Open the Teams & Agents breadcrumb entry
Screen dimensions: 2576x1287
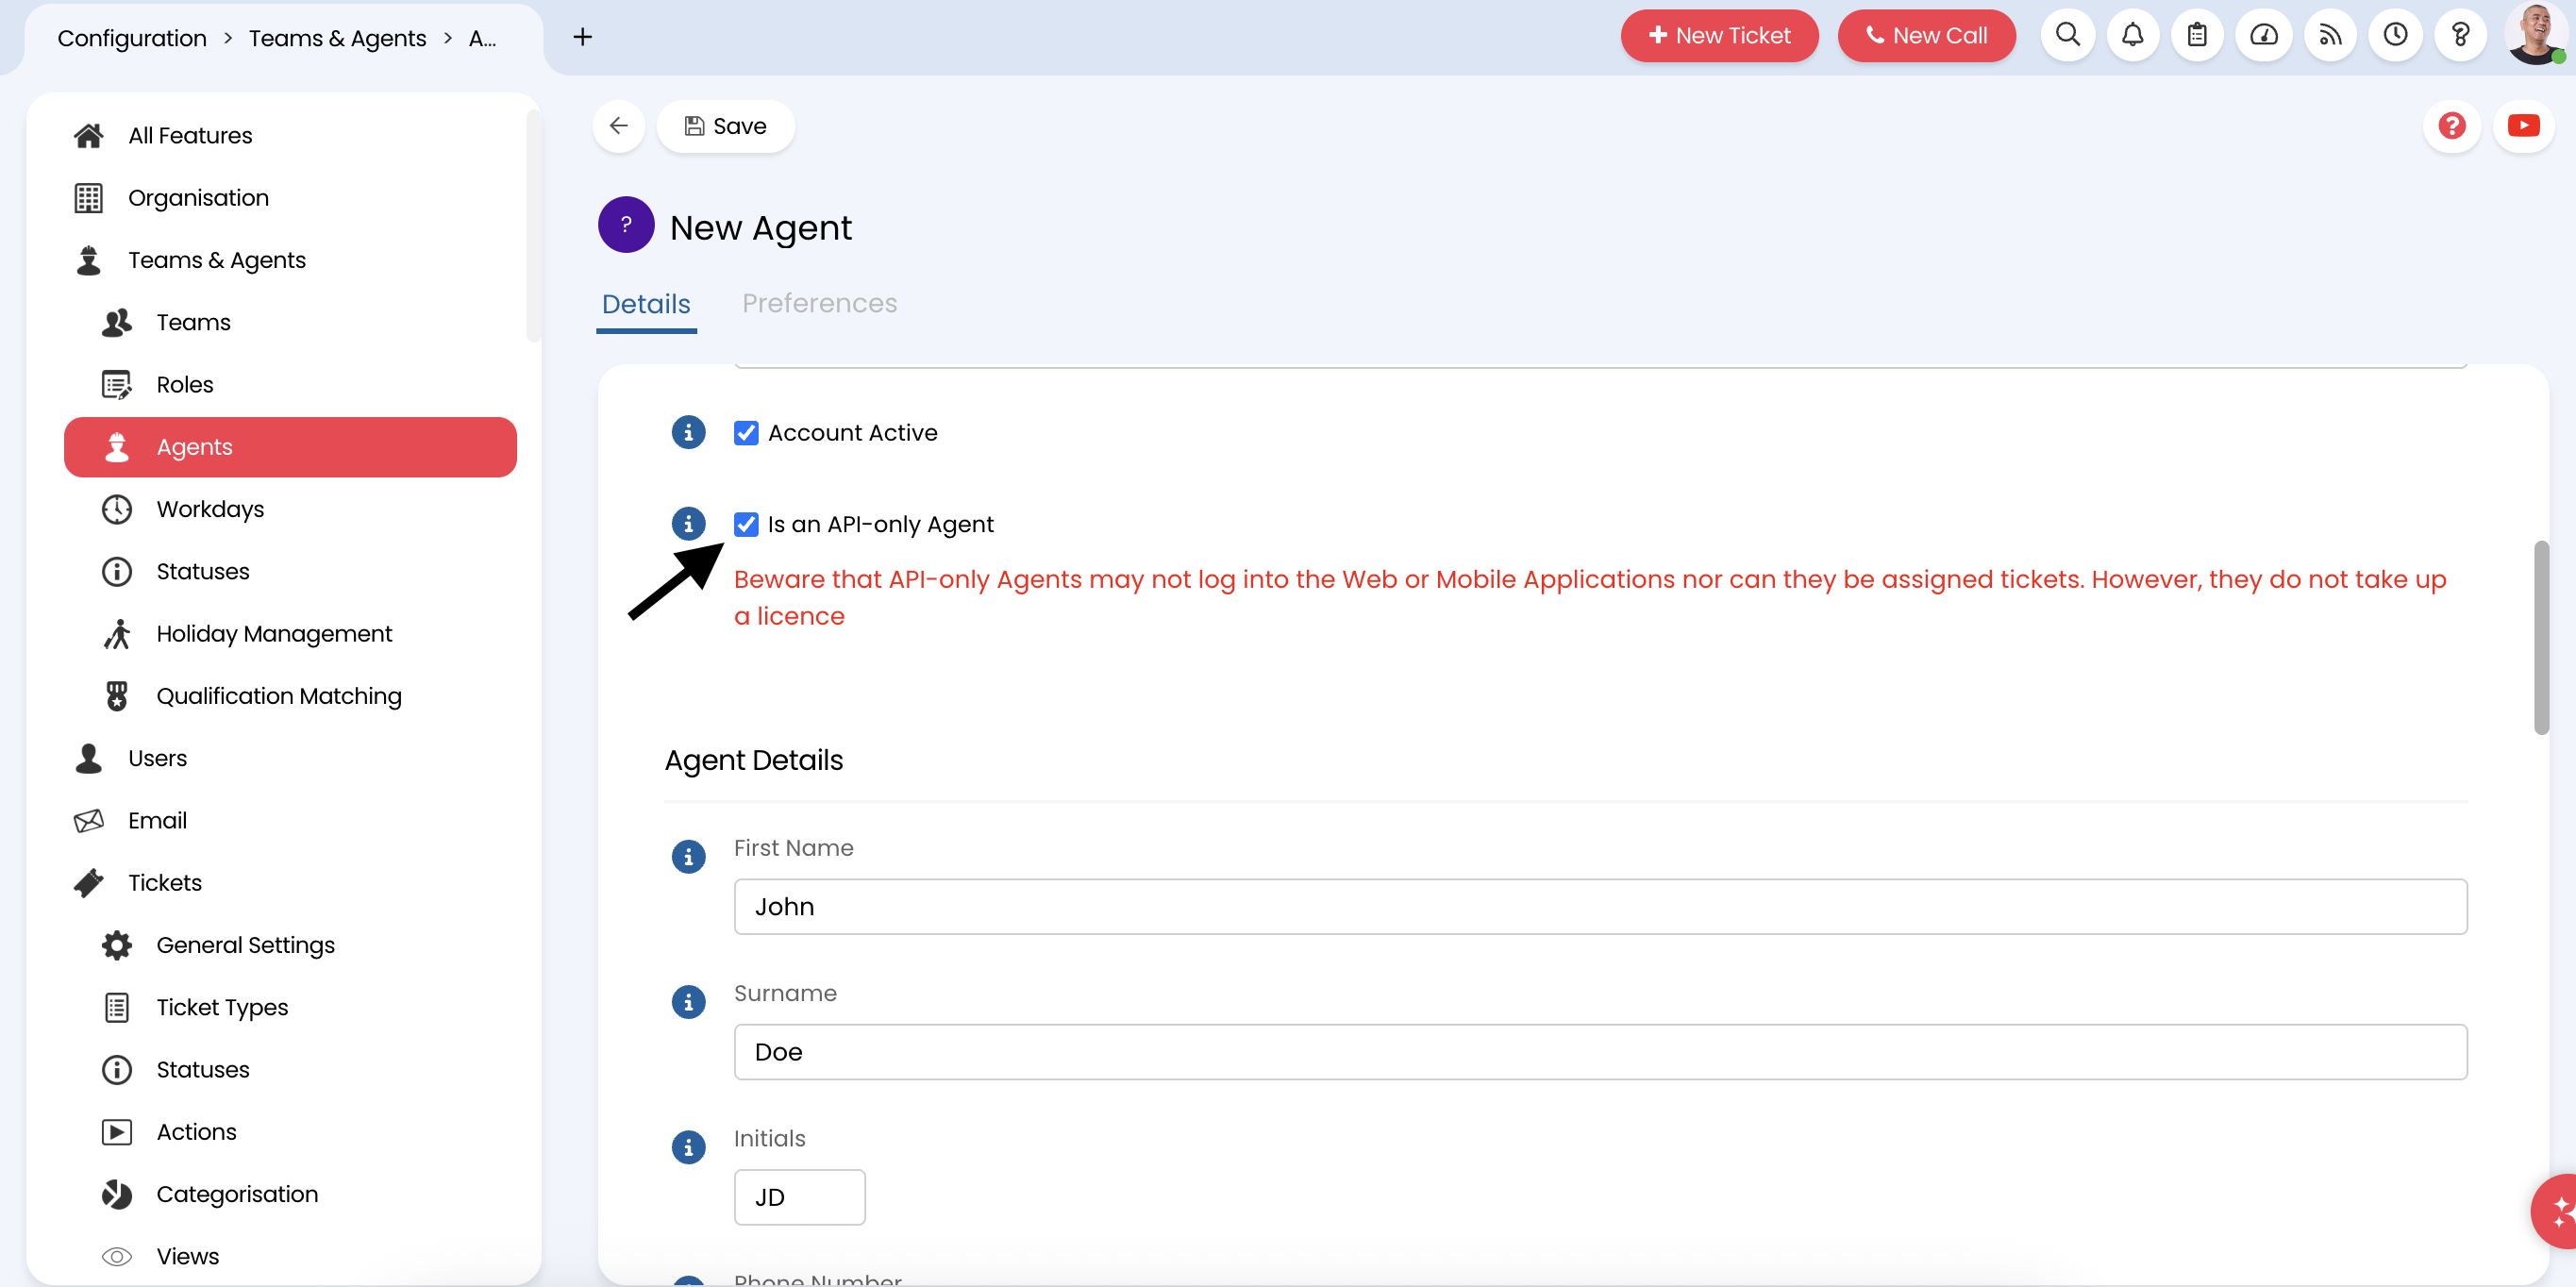pyautogui.click(x=337, y=38)
